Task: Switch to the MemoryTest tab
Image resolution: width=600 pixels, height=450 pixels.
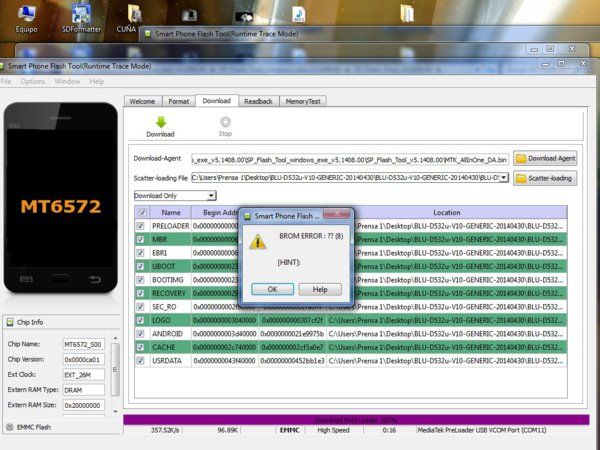Action: pos(303,101)
